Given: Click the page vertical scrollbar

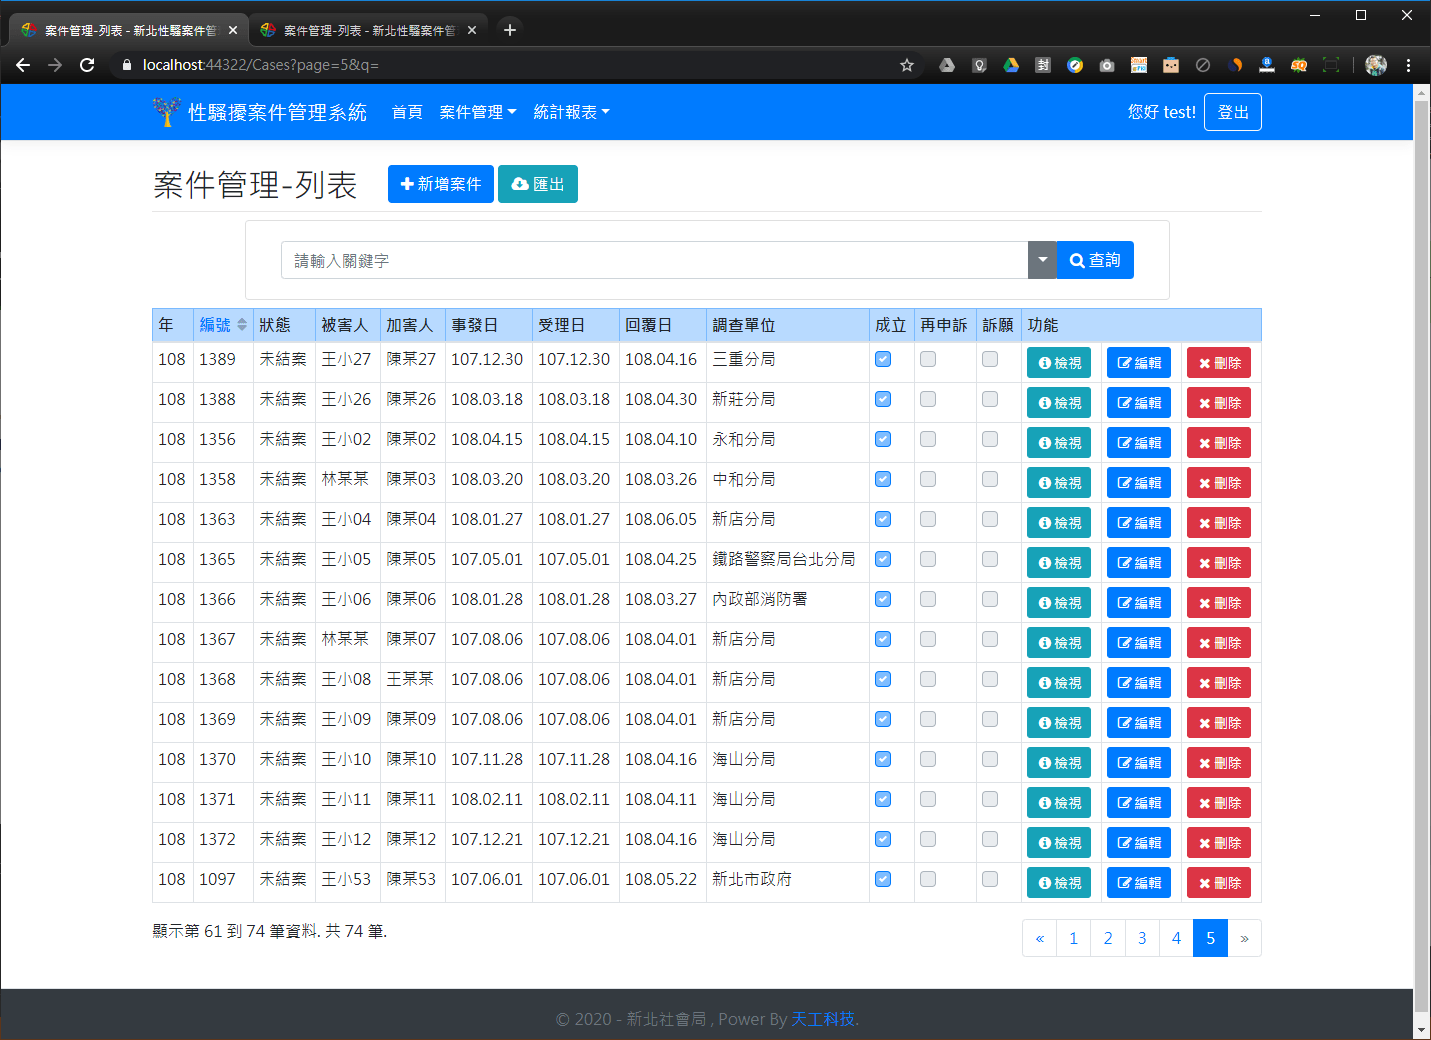Looking at the screenshot, I should coord(1422,555).
